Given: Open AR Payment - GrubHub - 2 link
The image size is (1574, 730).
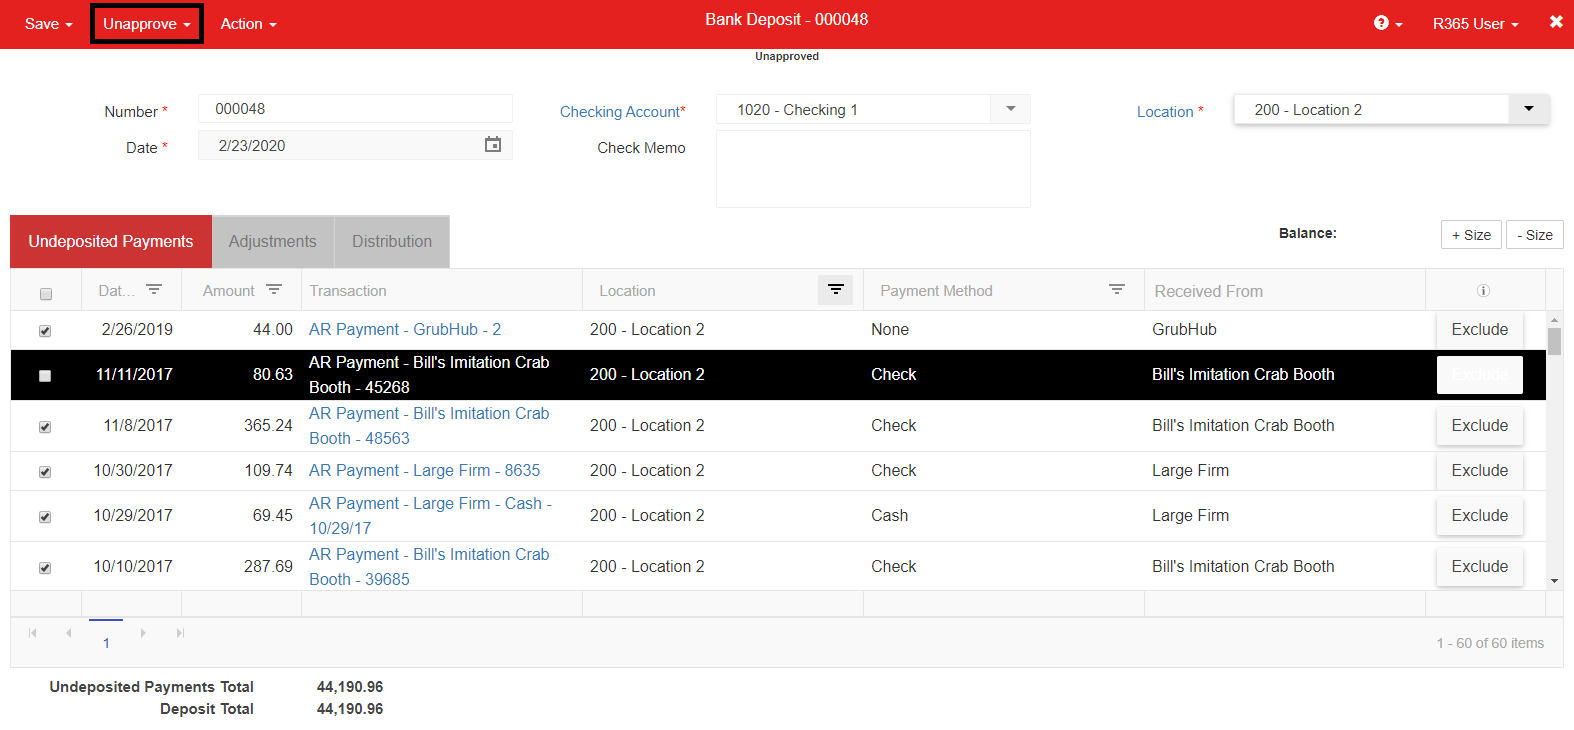Looking at the screenshot, I should 405,329.
